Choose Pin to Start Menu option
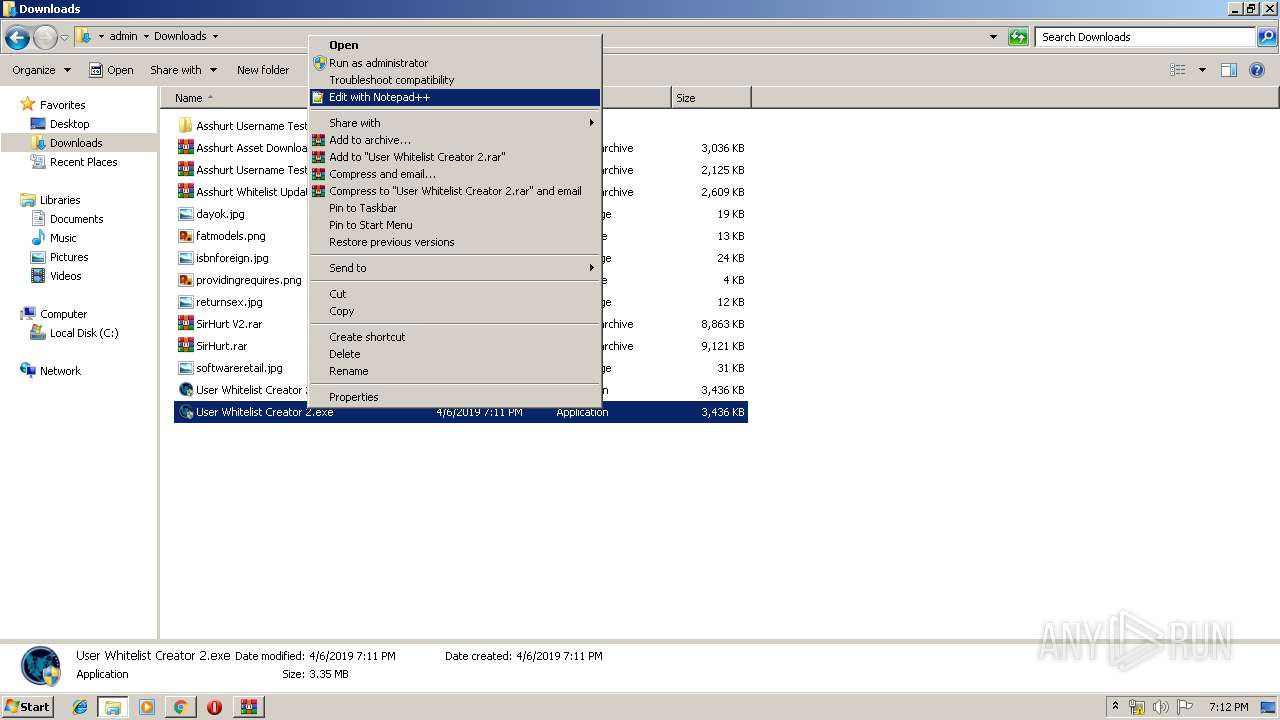 [x=455, y=225]
